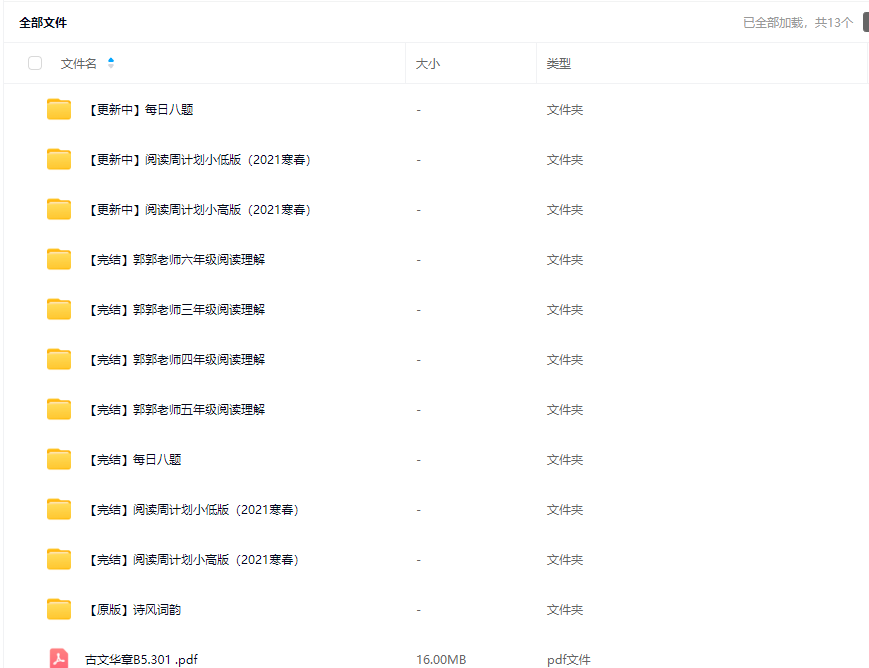Image resolution: width=869 pixels, height=668 pixels.
Task: Open the 古文华章B5.301.pdf file name
Action: click(x=141, y=660)
